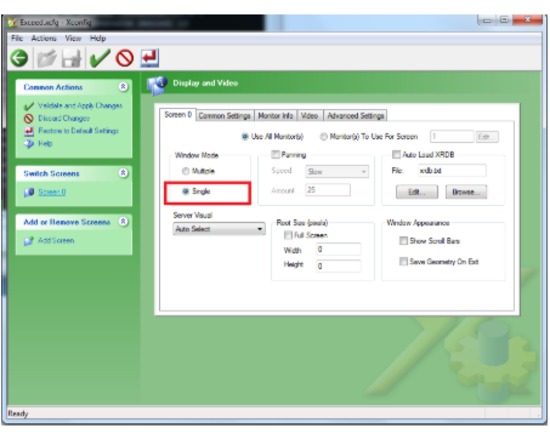Click the Help question icon in Common Actions
Image resolution: width=550 pixels, height=440 pixels.
coord(29,144)
